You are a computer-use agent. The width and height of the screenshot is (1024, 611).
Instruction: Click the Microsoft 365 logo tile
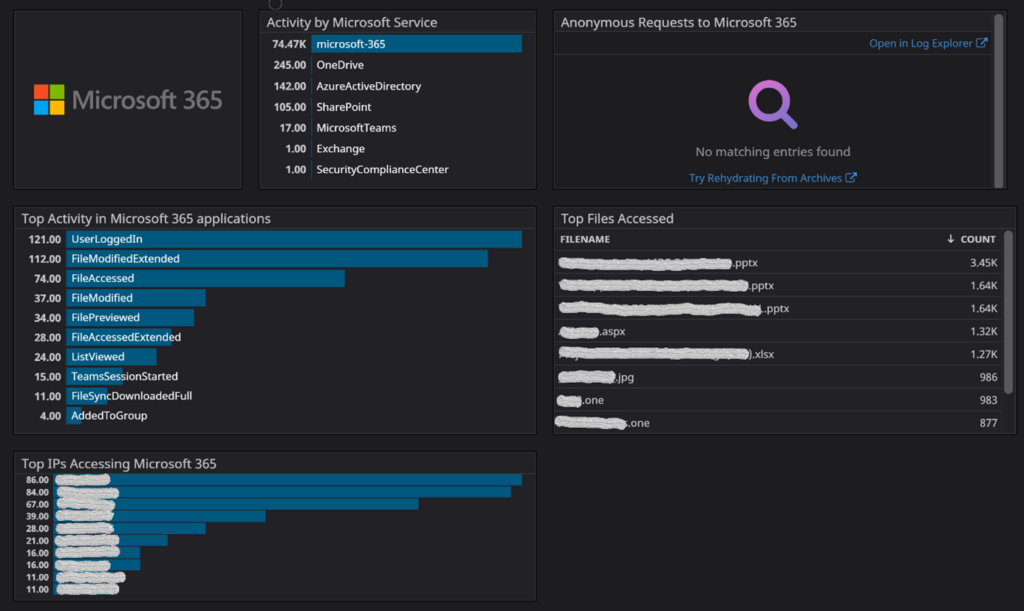coord(128,100)
